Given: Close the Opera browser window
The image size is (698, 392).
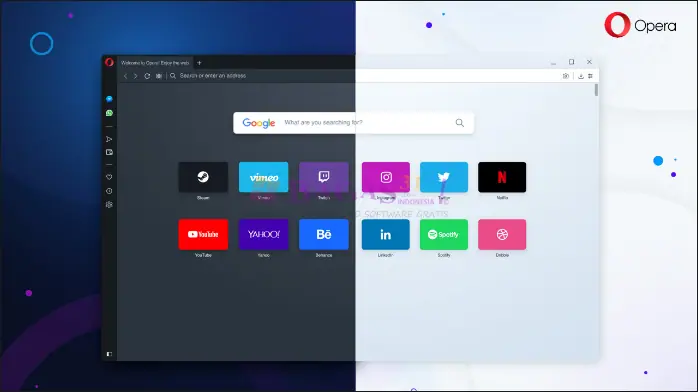Looking at the screenshot, I should (589, 62).
